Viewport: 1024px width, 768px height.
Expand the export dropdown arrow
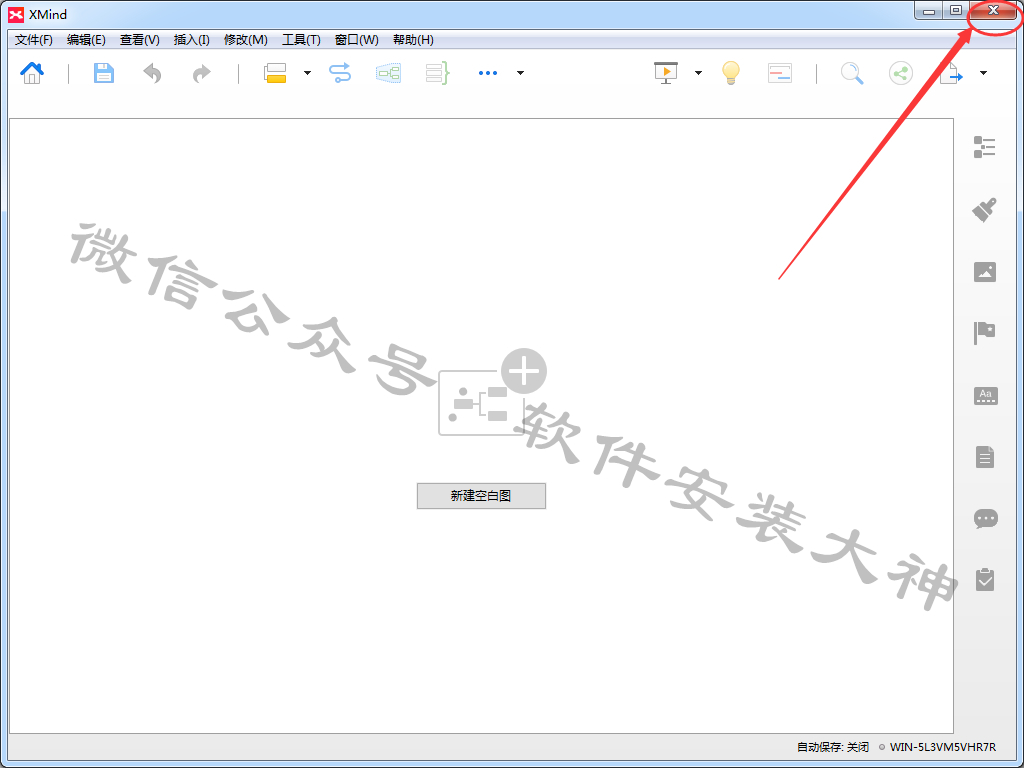[x=984, y=73]
